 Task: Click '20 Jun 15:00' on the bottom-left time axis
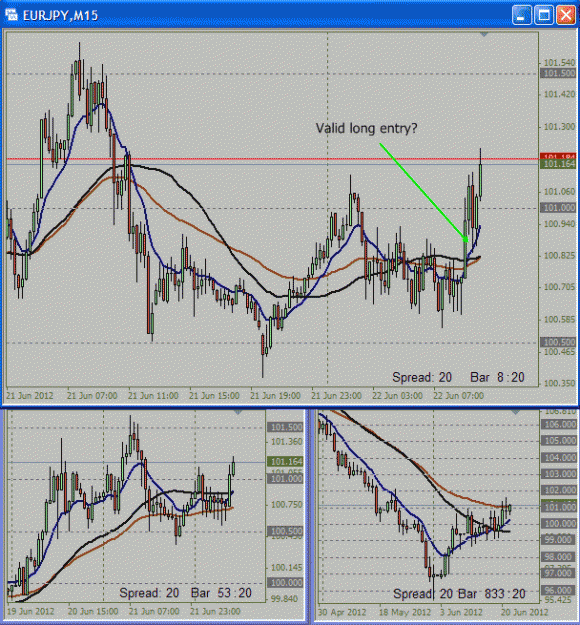point(93,611)
